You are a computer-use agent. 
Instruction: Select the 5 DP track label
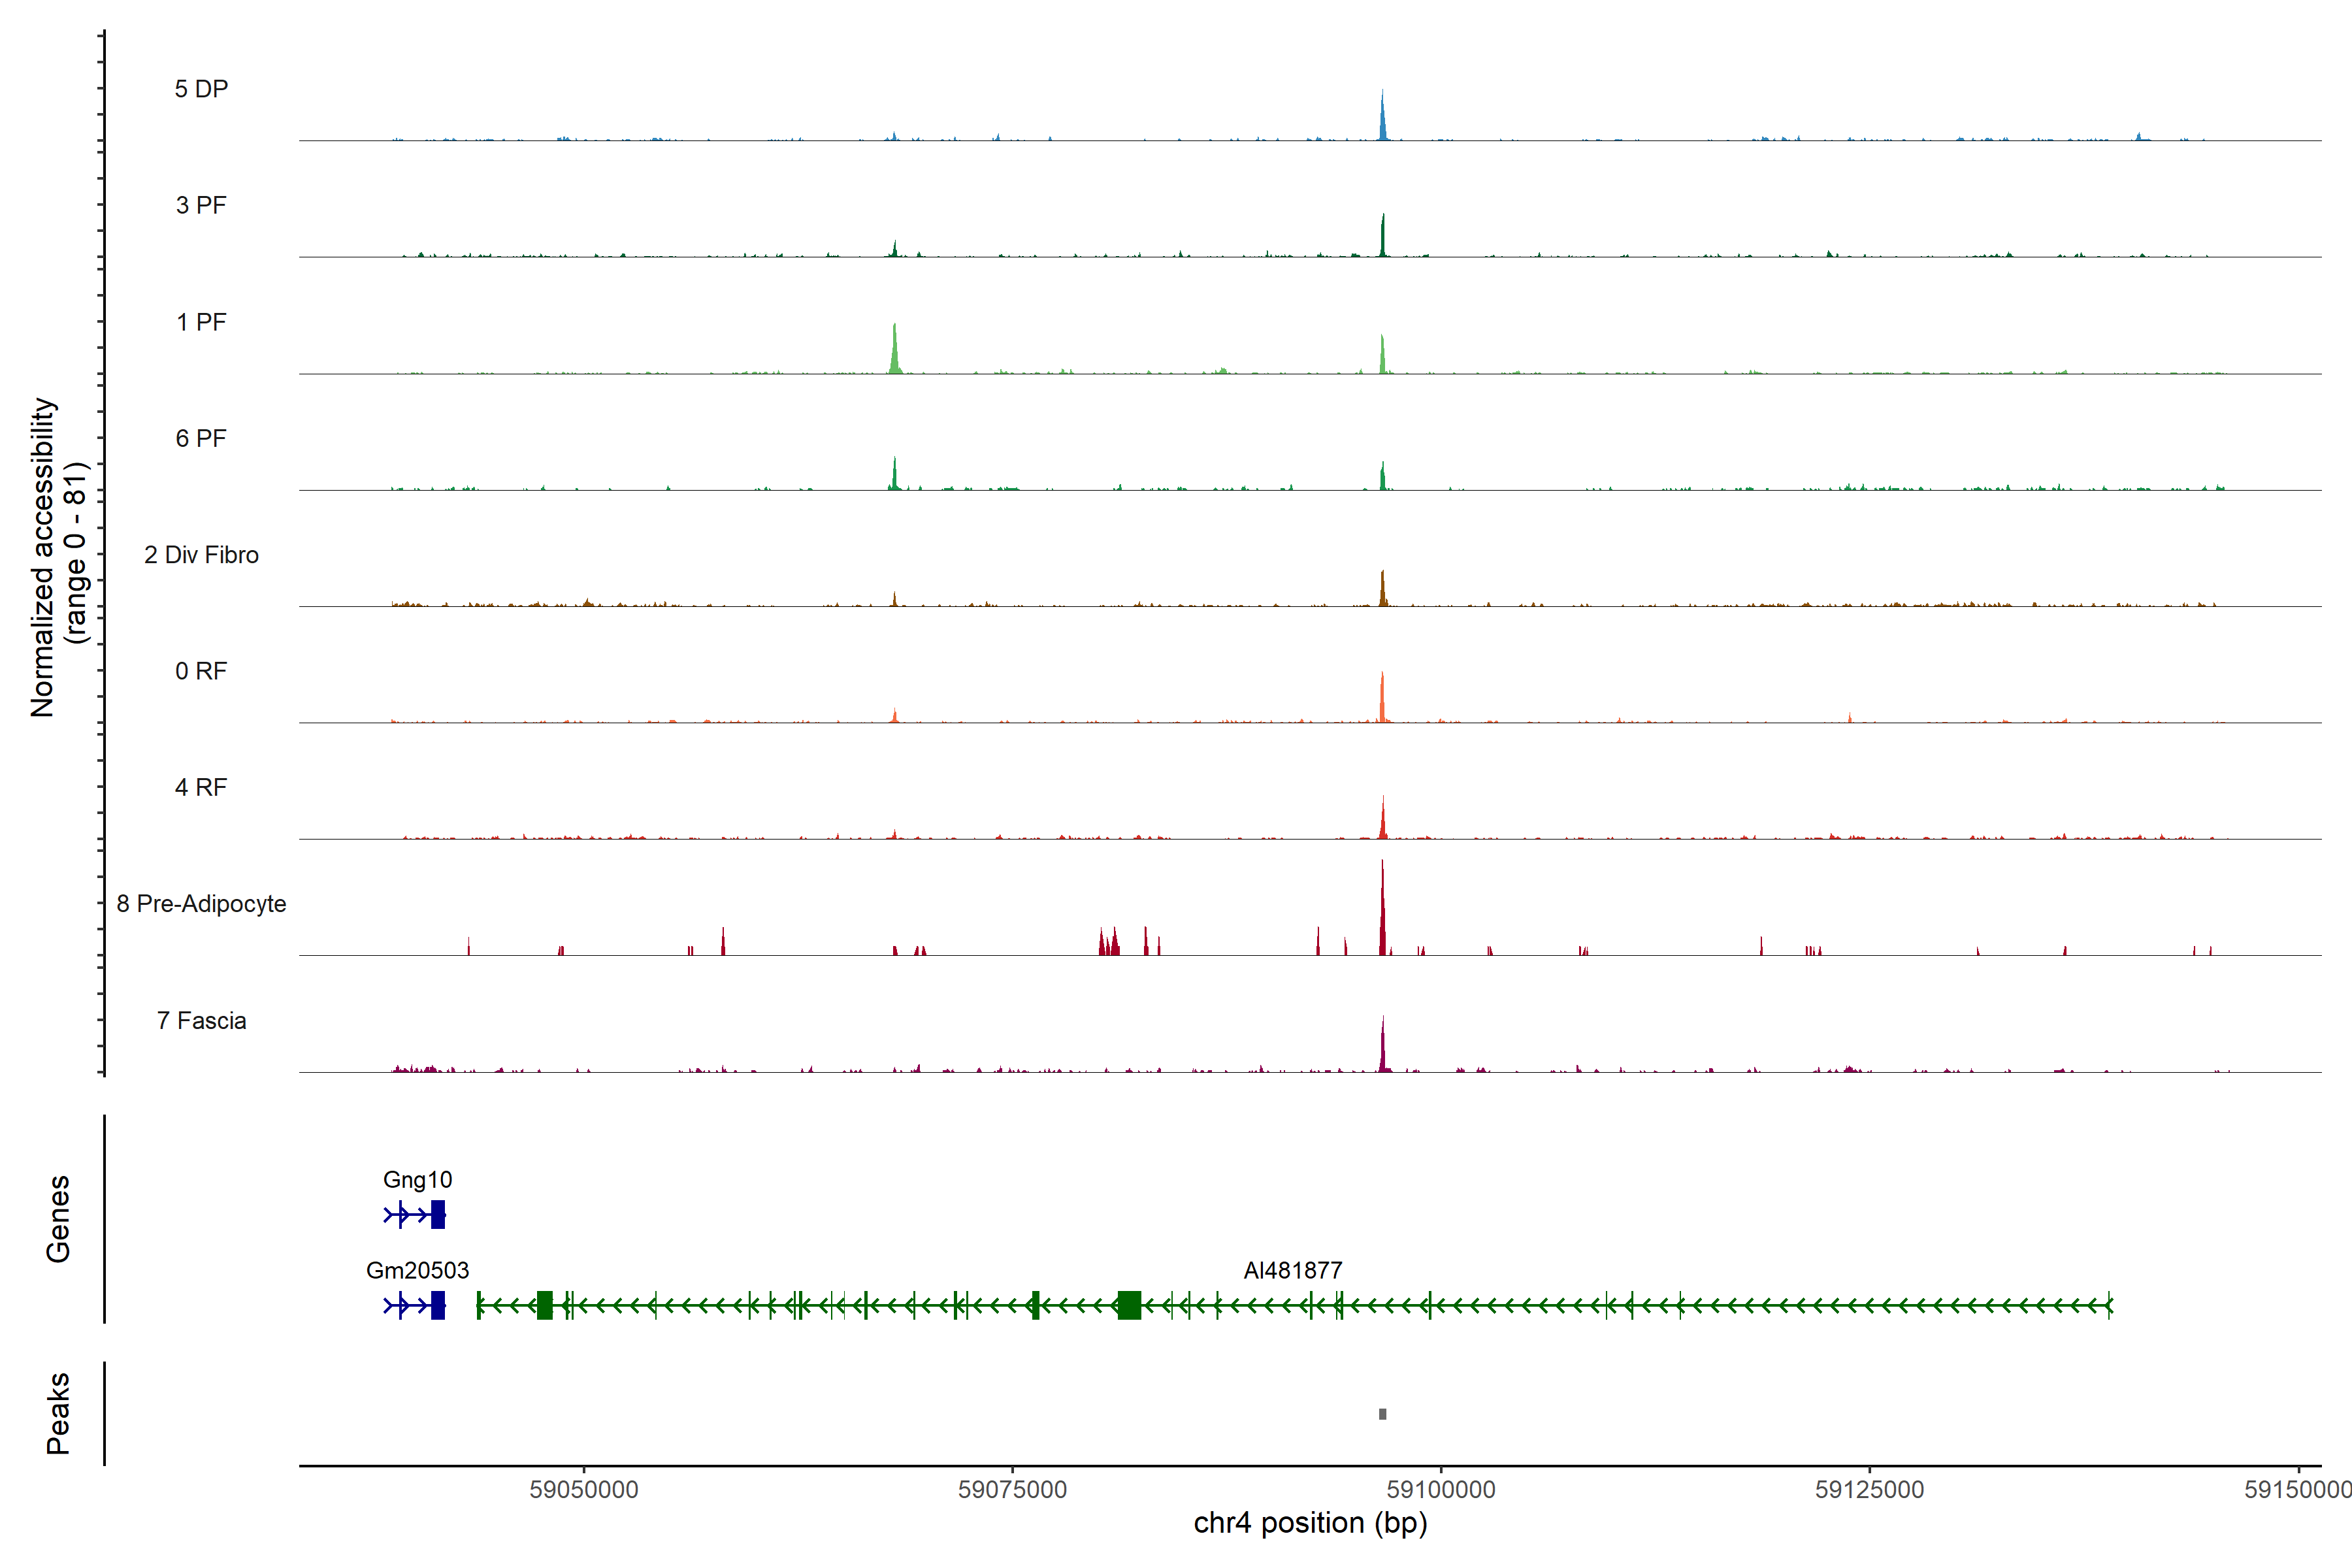click(201, 89)
